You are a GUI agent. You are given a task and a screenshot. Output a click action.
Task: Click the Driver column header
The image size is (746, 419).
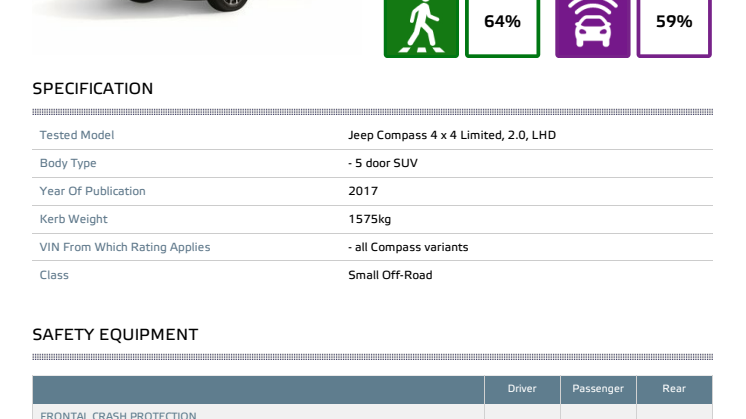point(522,389)
